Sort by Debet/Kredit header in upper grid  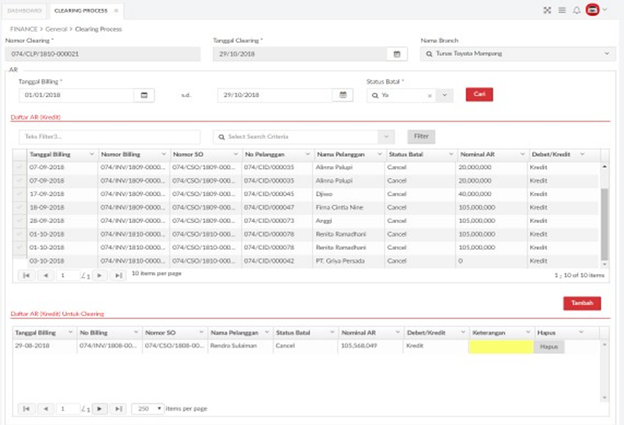click(x=551, y=154)
